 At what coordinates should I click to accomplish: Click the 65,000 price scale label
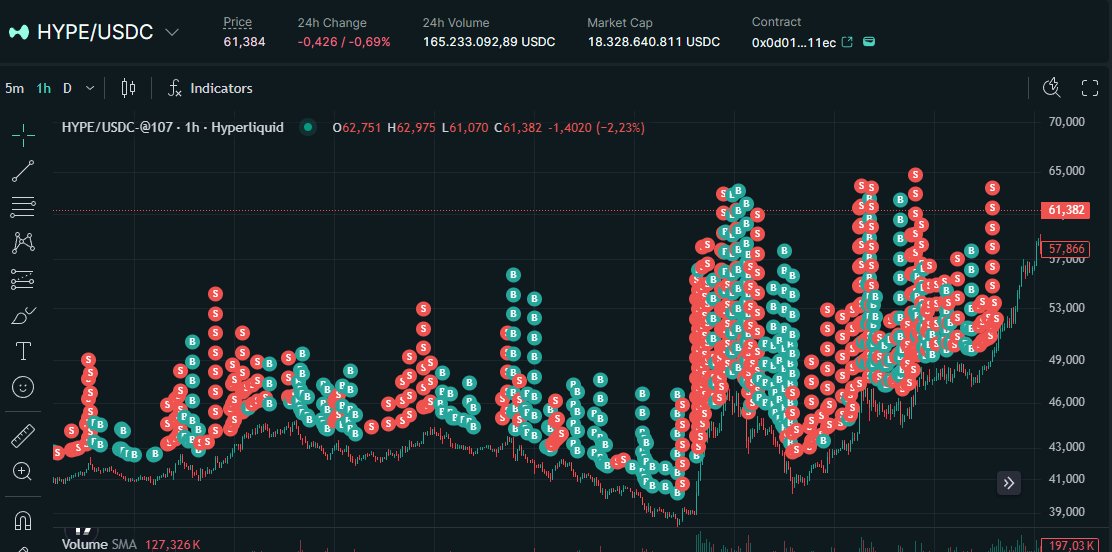pyautogui.click(x=1067, y=171)
